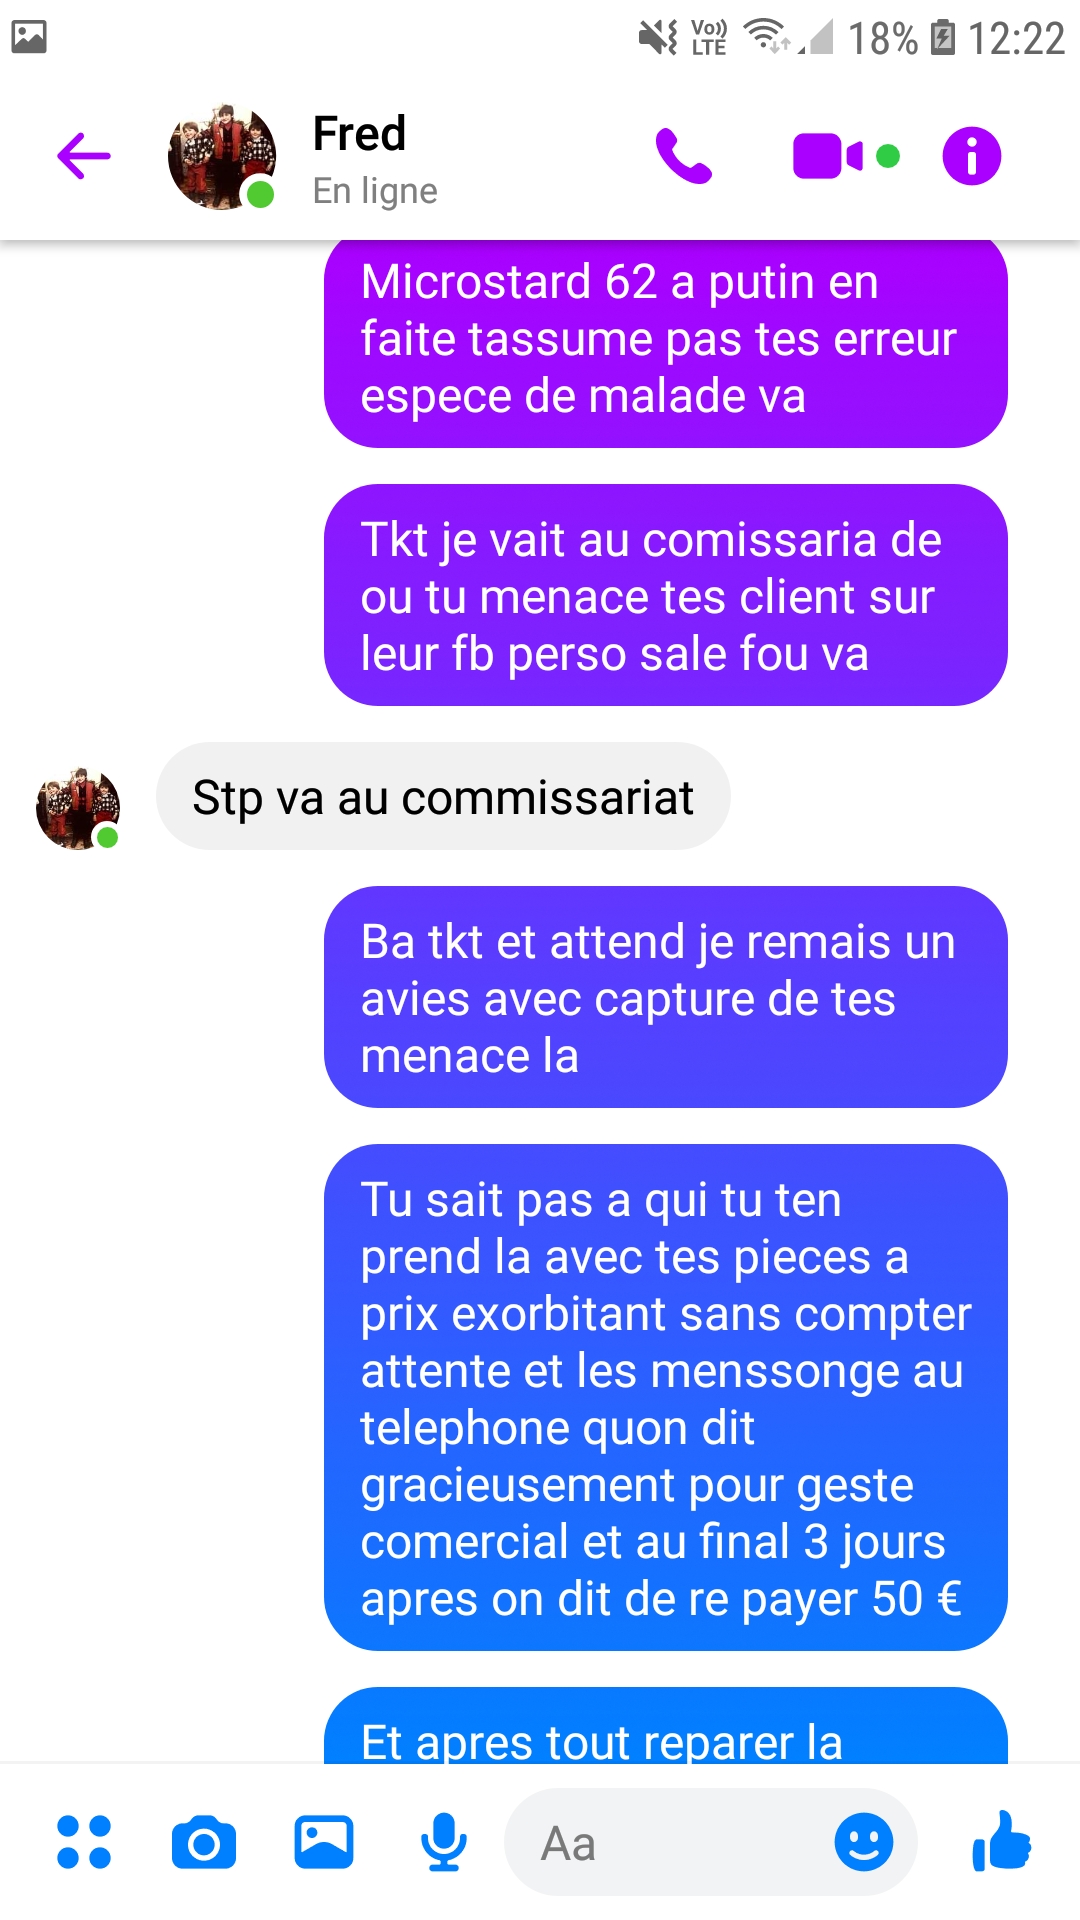This screenshot has height=1920, width=1080.
Task: Open conversation info with the i icon
Action: click(972, 156)
